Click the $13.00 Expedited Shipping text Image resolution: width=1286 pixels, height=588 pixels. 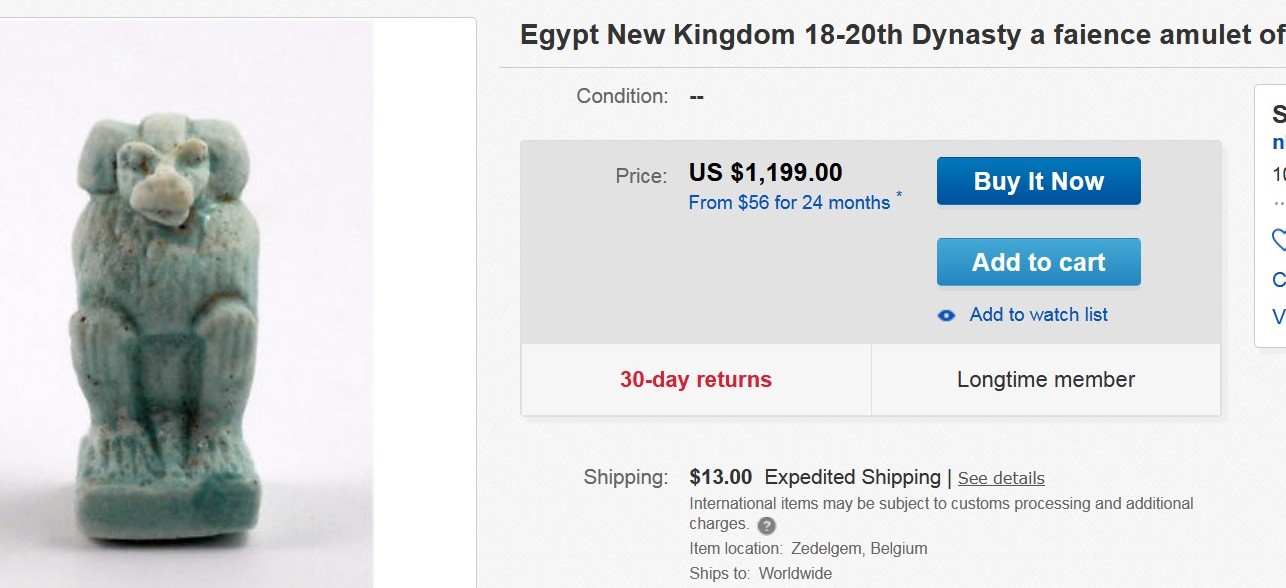pyautogui.click(x=815, y=477)
